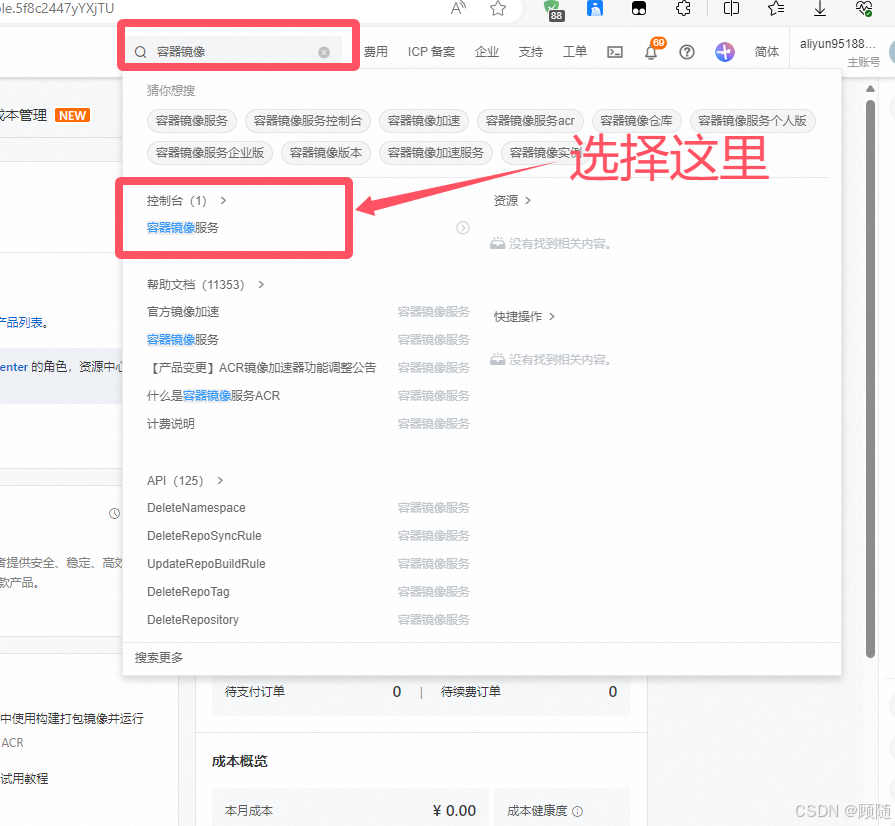895x826 pixels.
Task: Open 容器镜像服务 console result
Action: point(183,228)
